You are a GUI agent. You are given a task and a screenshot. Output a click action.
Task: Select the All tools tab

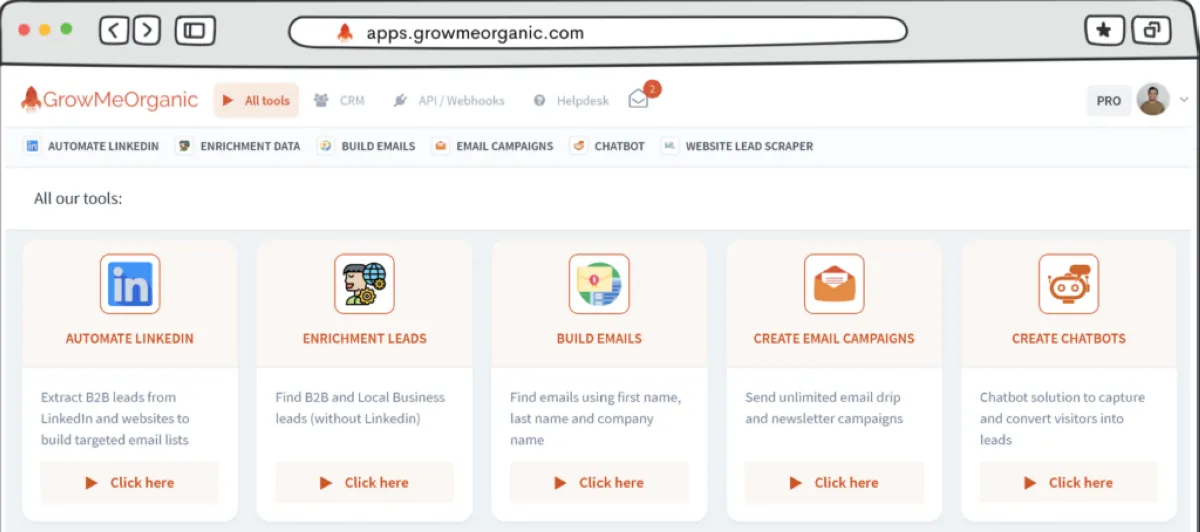coord(256,100)
